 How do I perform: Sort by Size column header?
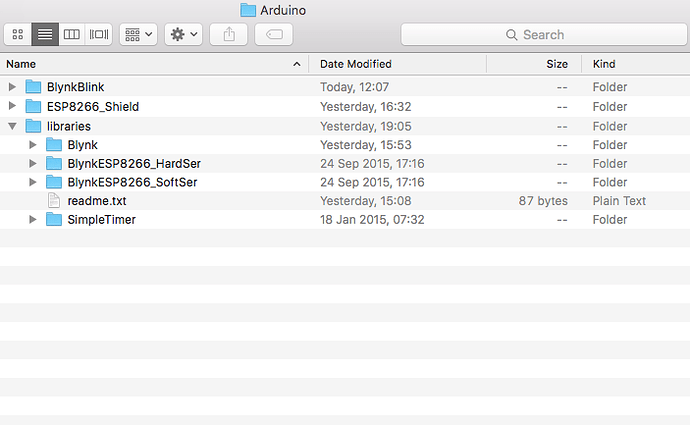tap(534, 64)
